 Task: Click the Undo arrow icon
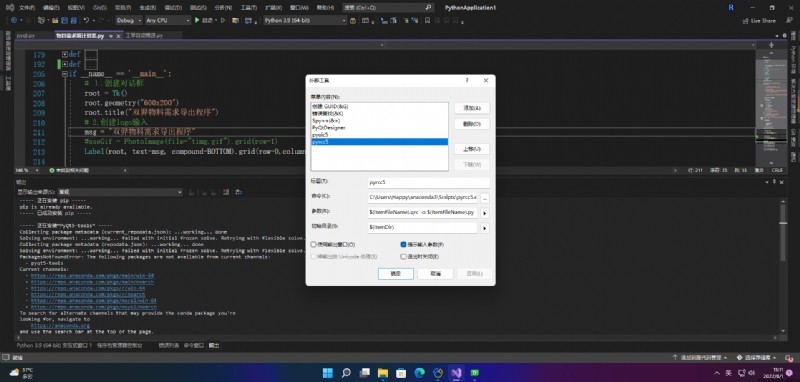pos(86,20)
